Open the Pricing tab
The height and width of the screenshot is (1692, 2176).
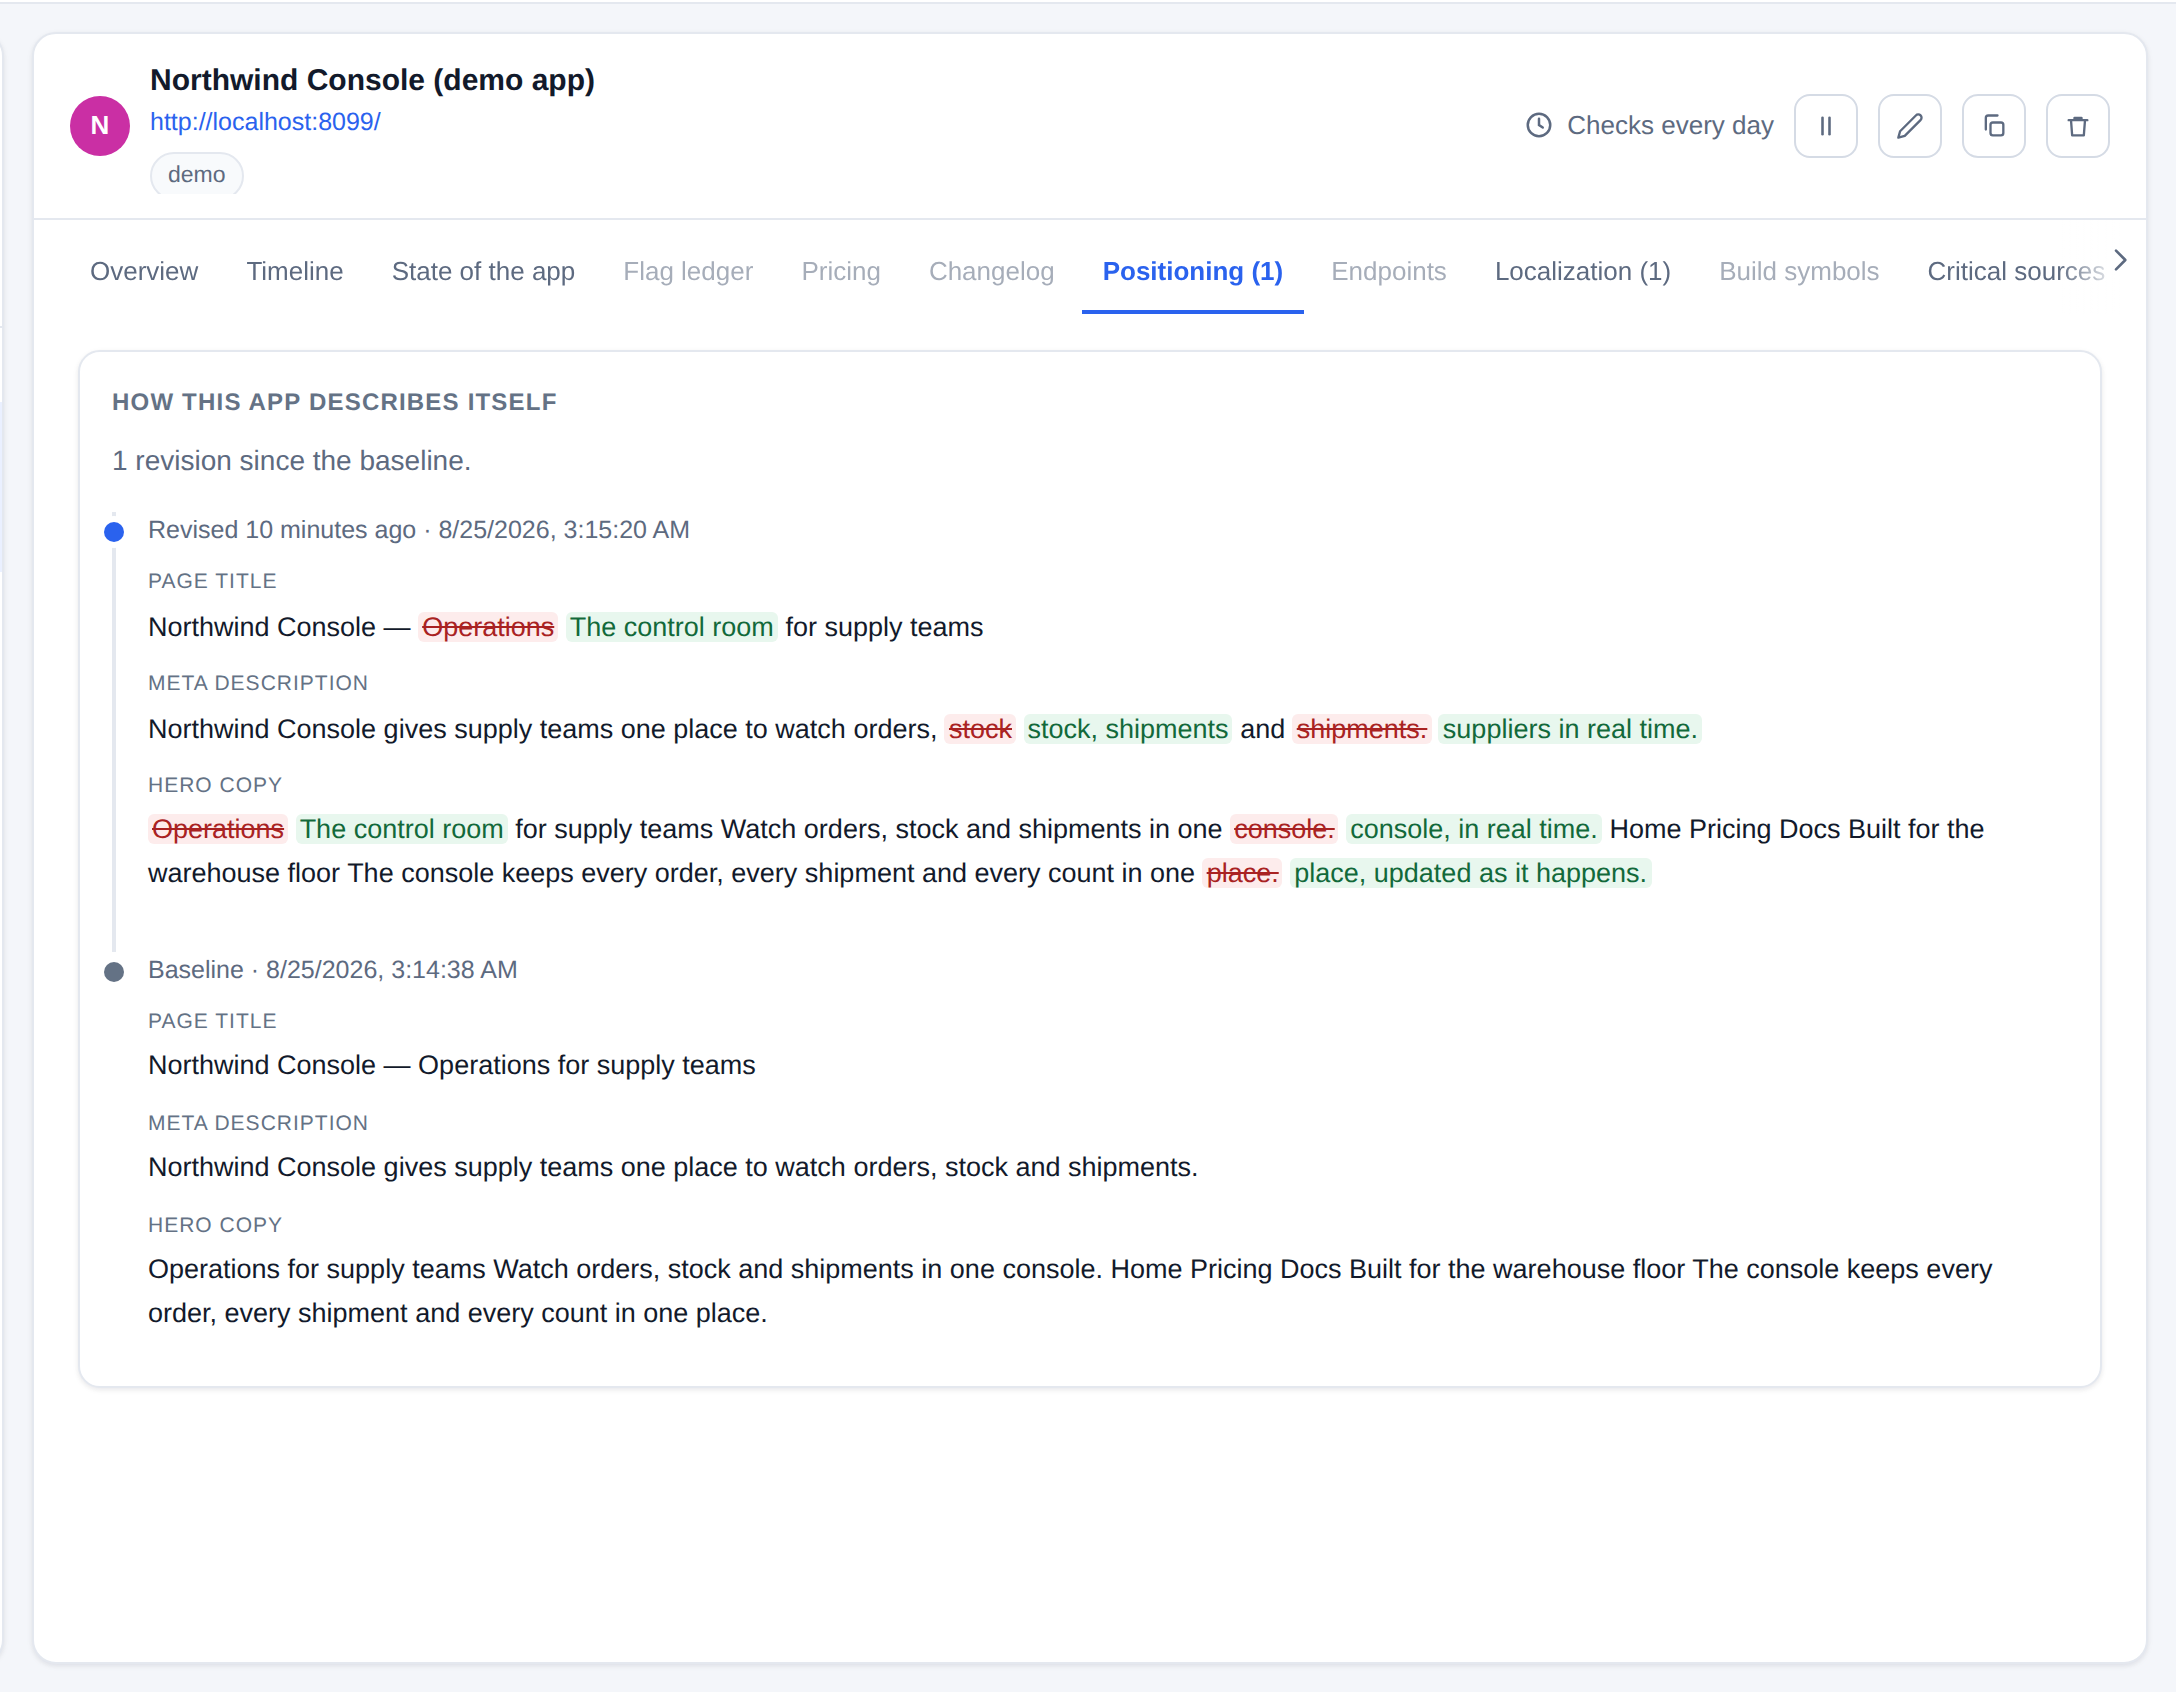(841, 271)
